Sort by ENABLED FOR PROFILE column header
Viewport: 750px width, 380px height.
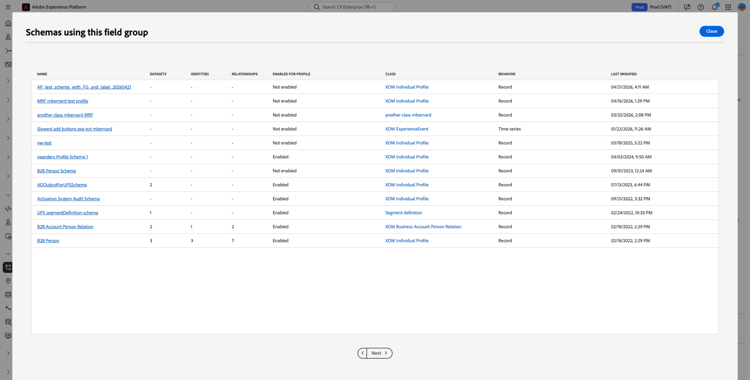(x=291, y=74)
